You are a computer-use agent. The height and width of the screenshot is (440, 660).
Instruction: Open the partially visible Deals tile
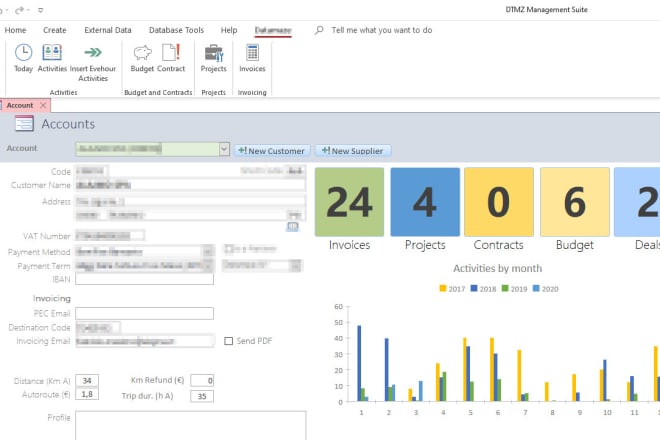pos(637,202)
